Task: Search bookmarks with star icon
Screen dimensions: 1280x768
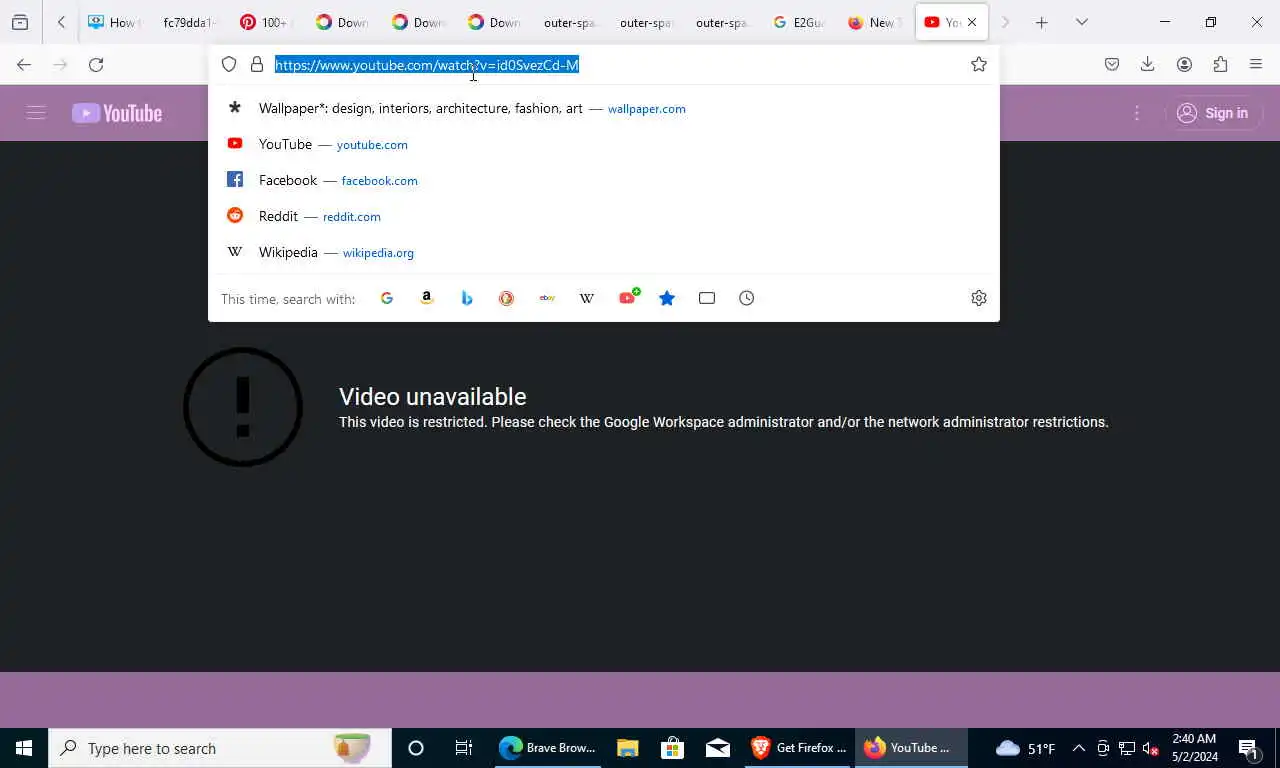Action: [x=667, y=298]
